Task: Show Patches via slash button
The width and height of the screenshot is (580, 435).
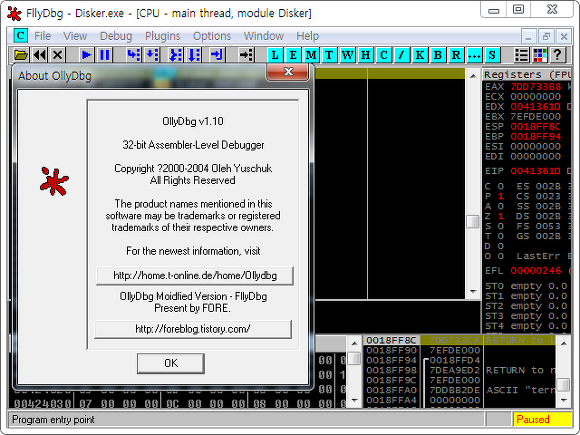Action: coord(402,55)
